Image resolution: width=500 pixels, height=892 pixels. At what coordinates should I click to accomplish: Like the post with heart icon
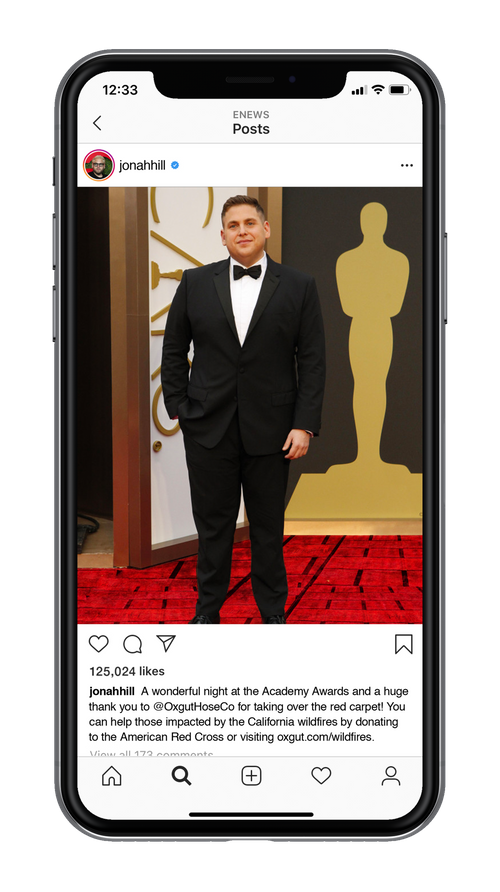(x=98, y=644)
